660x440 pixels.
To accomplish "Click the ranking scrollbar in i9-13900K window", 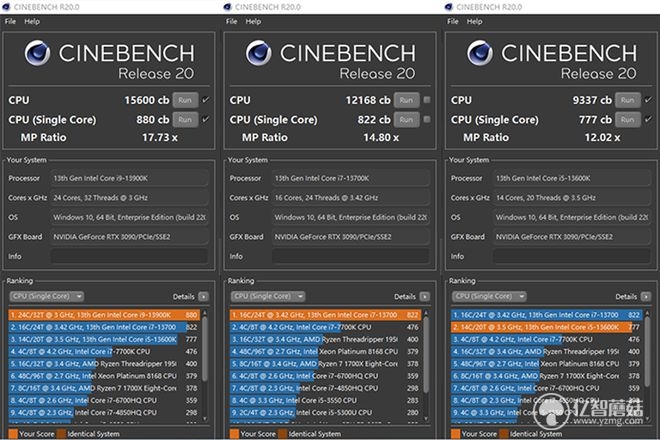I will point(205,349).
